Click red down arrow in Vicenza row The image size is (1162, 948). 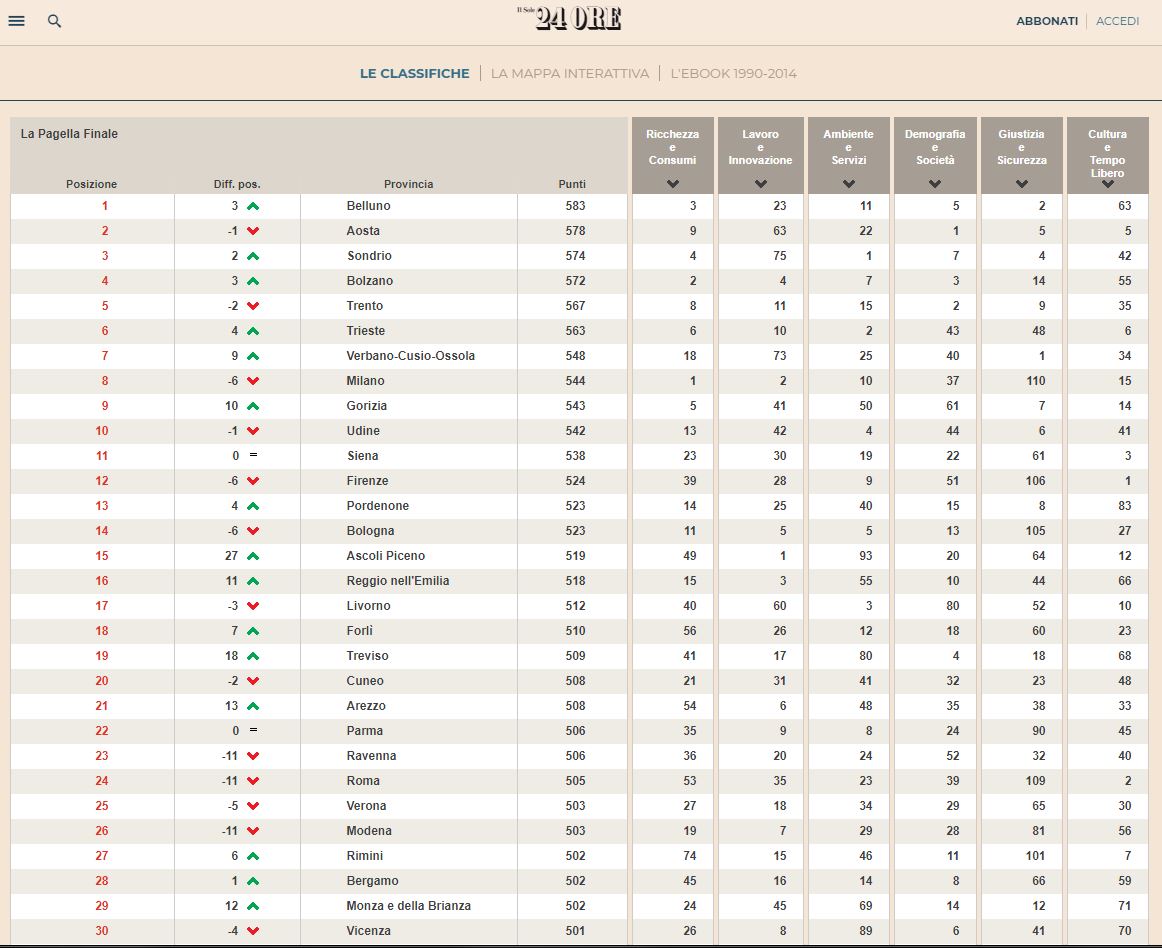pyautogui.click(x=253, y=931)
